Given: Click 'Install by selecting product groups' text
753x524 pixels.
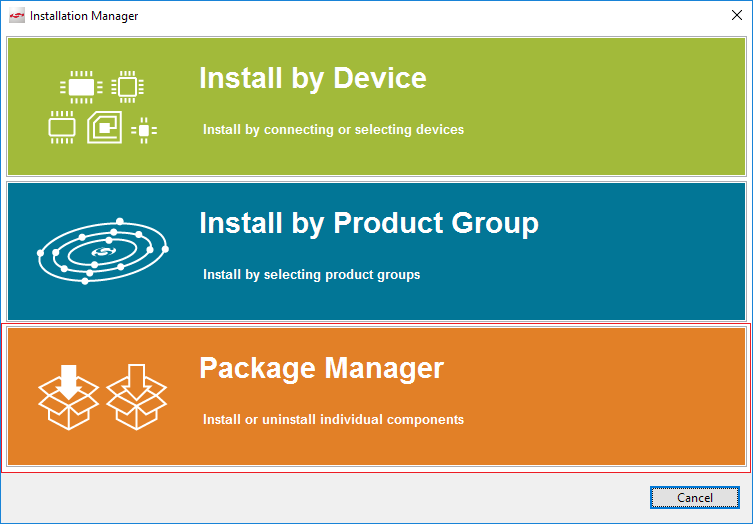Looking at the screenshot, I should (x=311, y=275).
